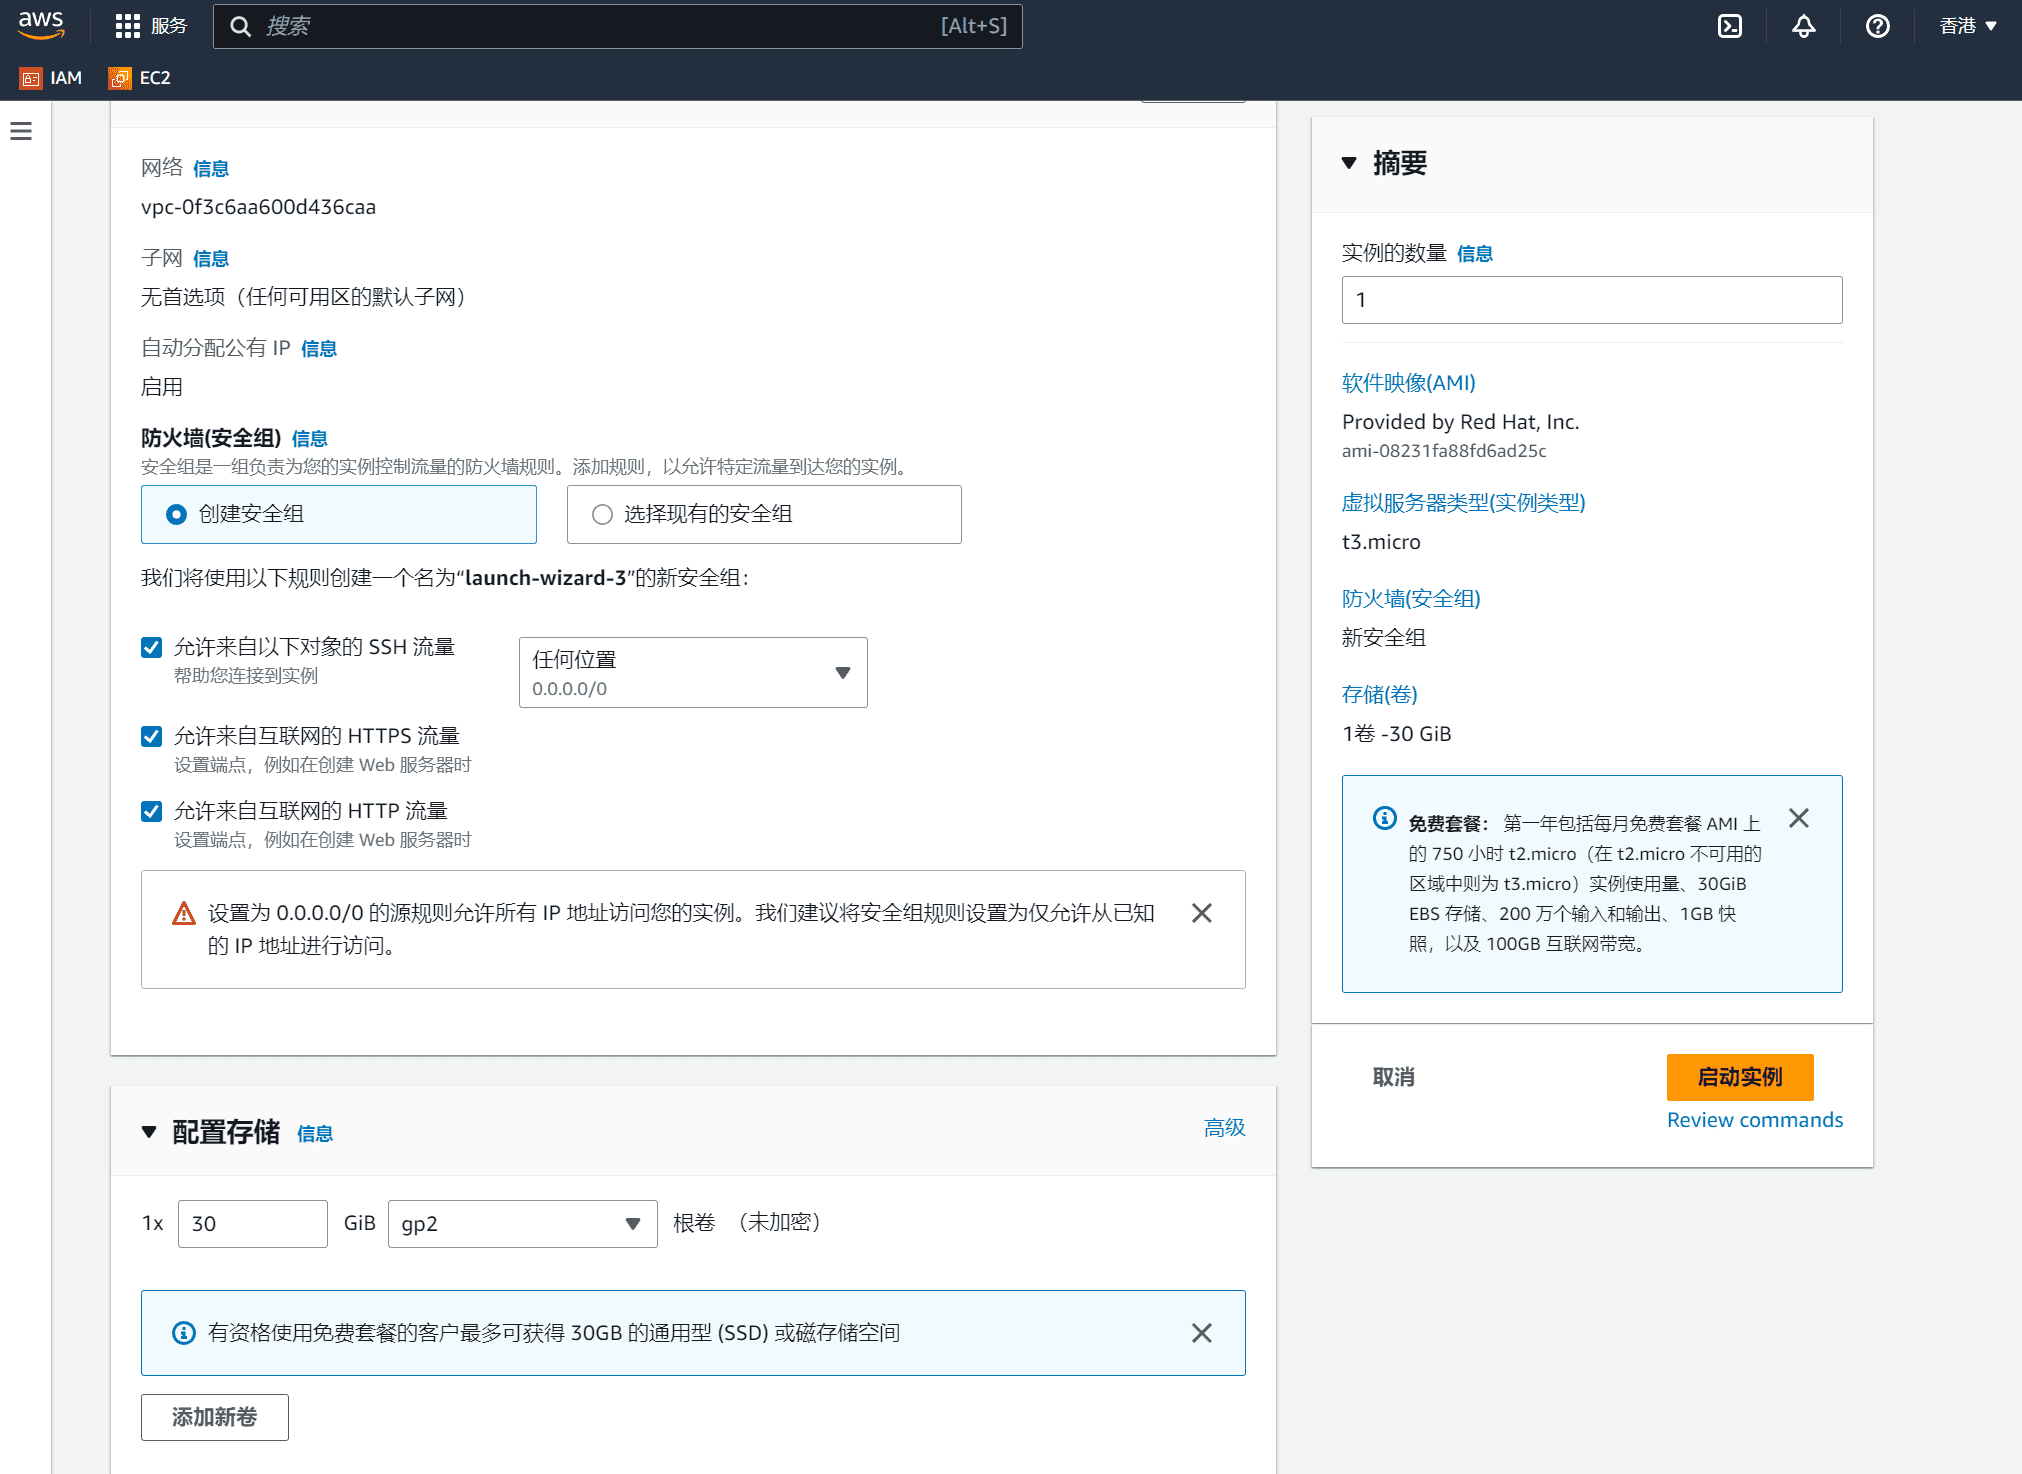Open the notifications bell icon
Viewport: 2022px width, 1474px height.
1803,26
